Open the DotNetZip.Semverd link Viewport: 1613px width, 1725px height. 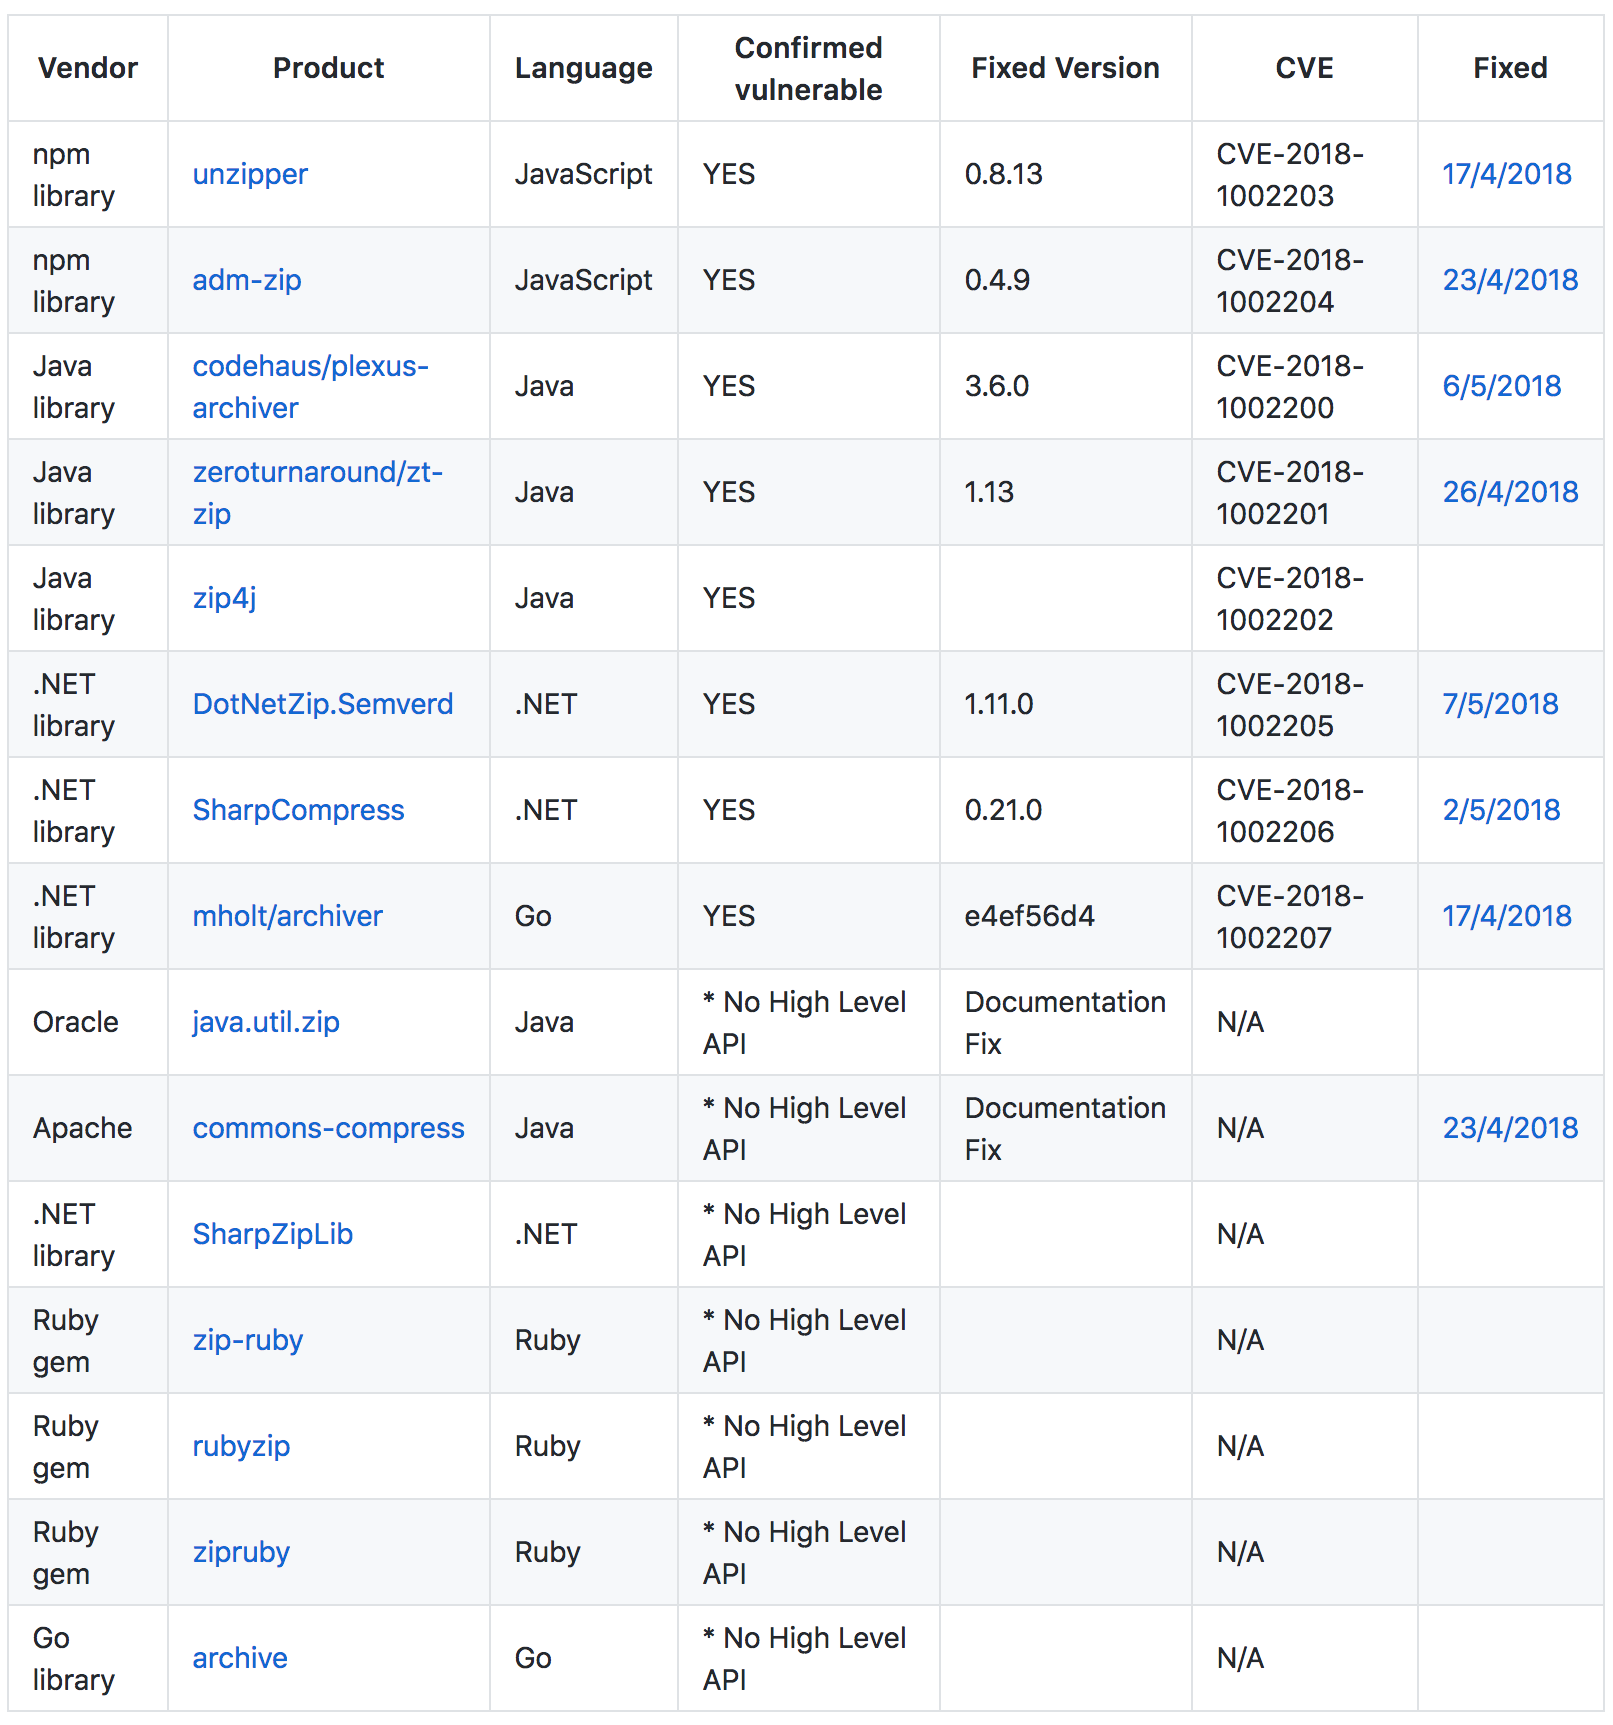click(x=322, y=704)
